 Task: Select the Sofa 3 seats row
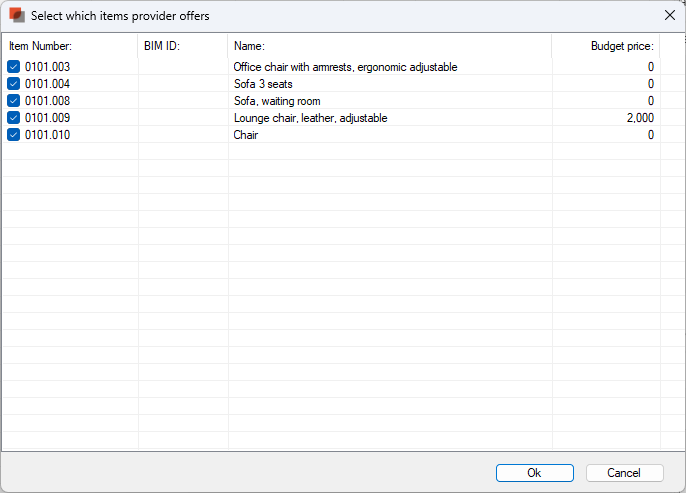click(263, 84)
